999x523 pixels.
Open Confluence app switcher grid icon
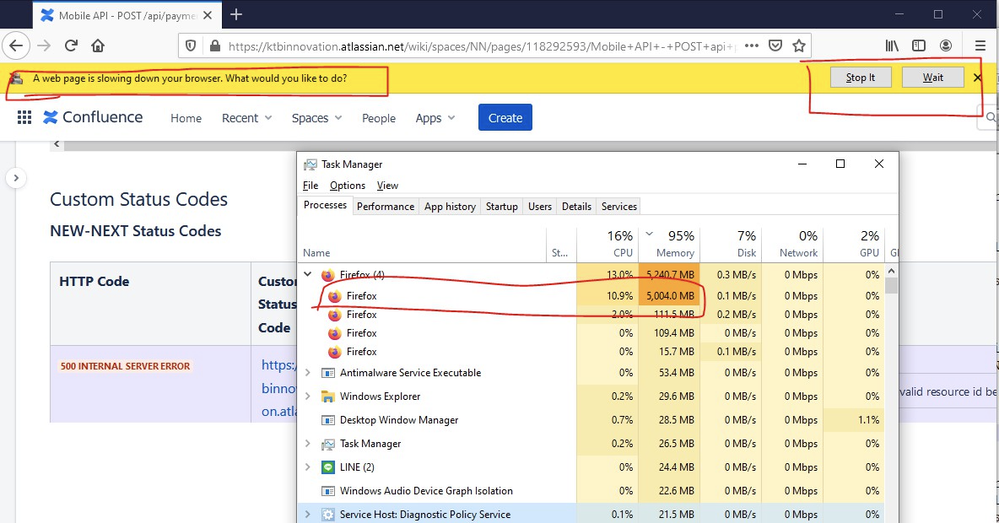click(24, 117)
